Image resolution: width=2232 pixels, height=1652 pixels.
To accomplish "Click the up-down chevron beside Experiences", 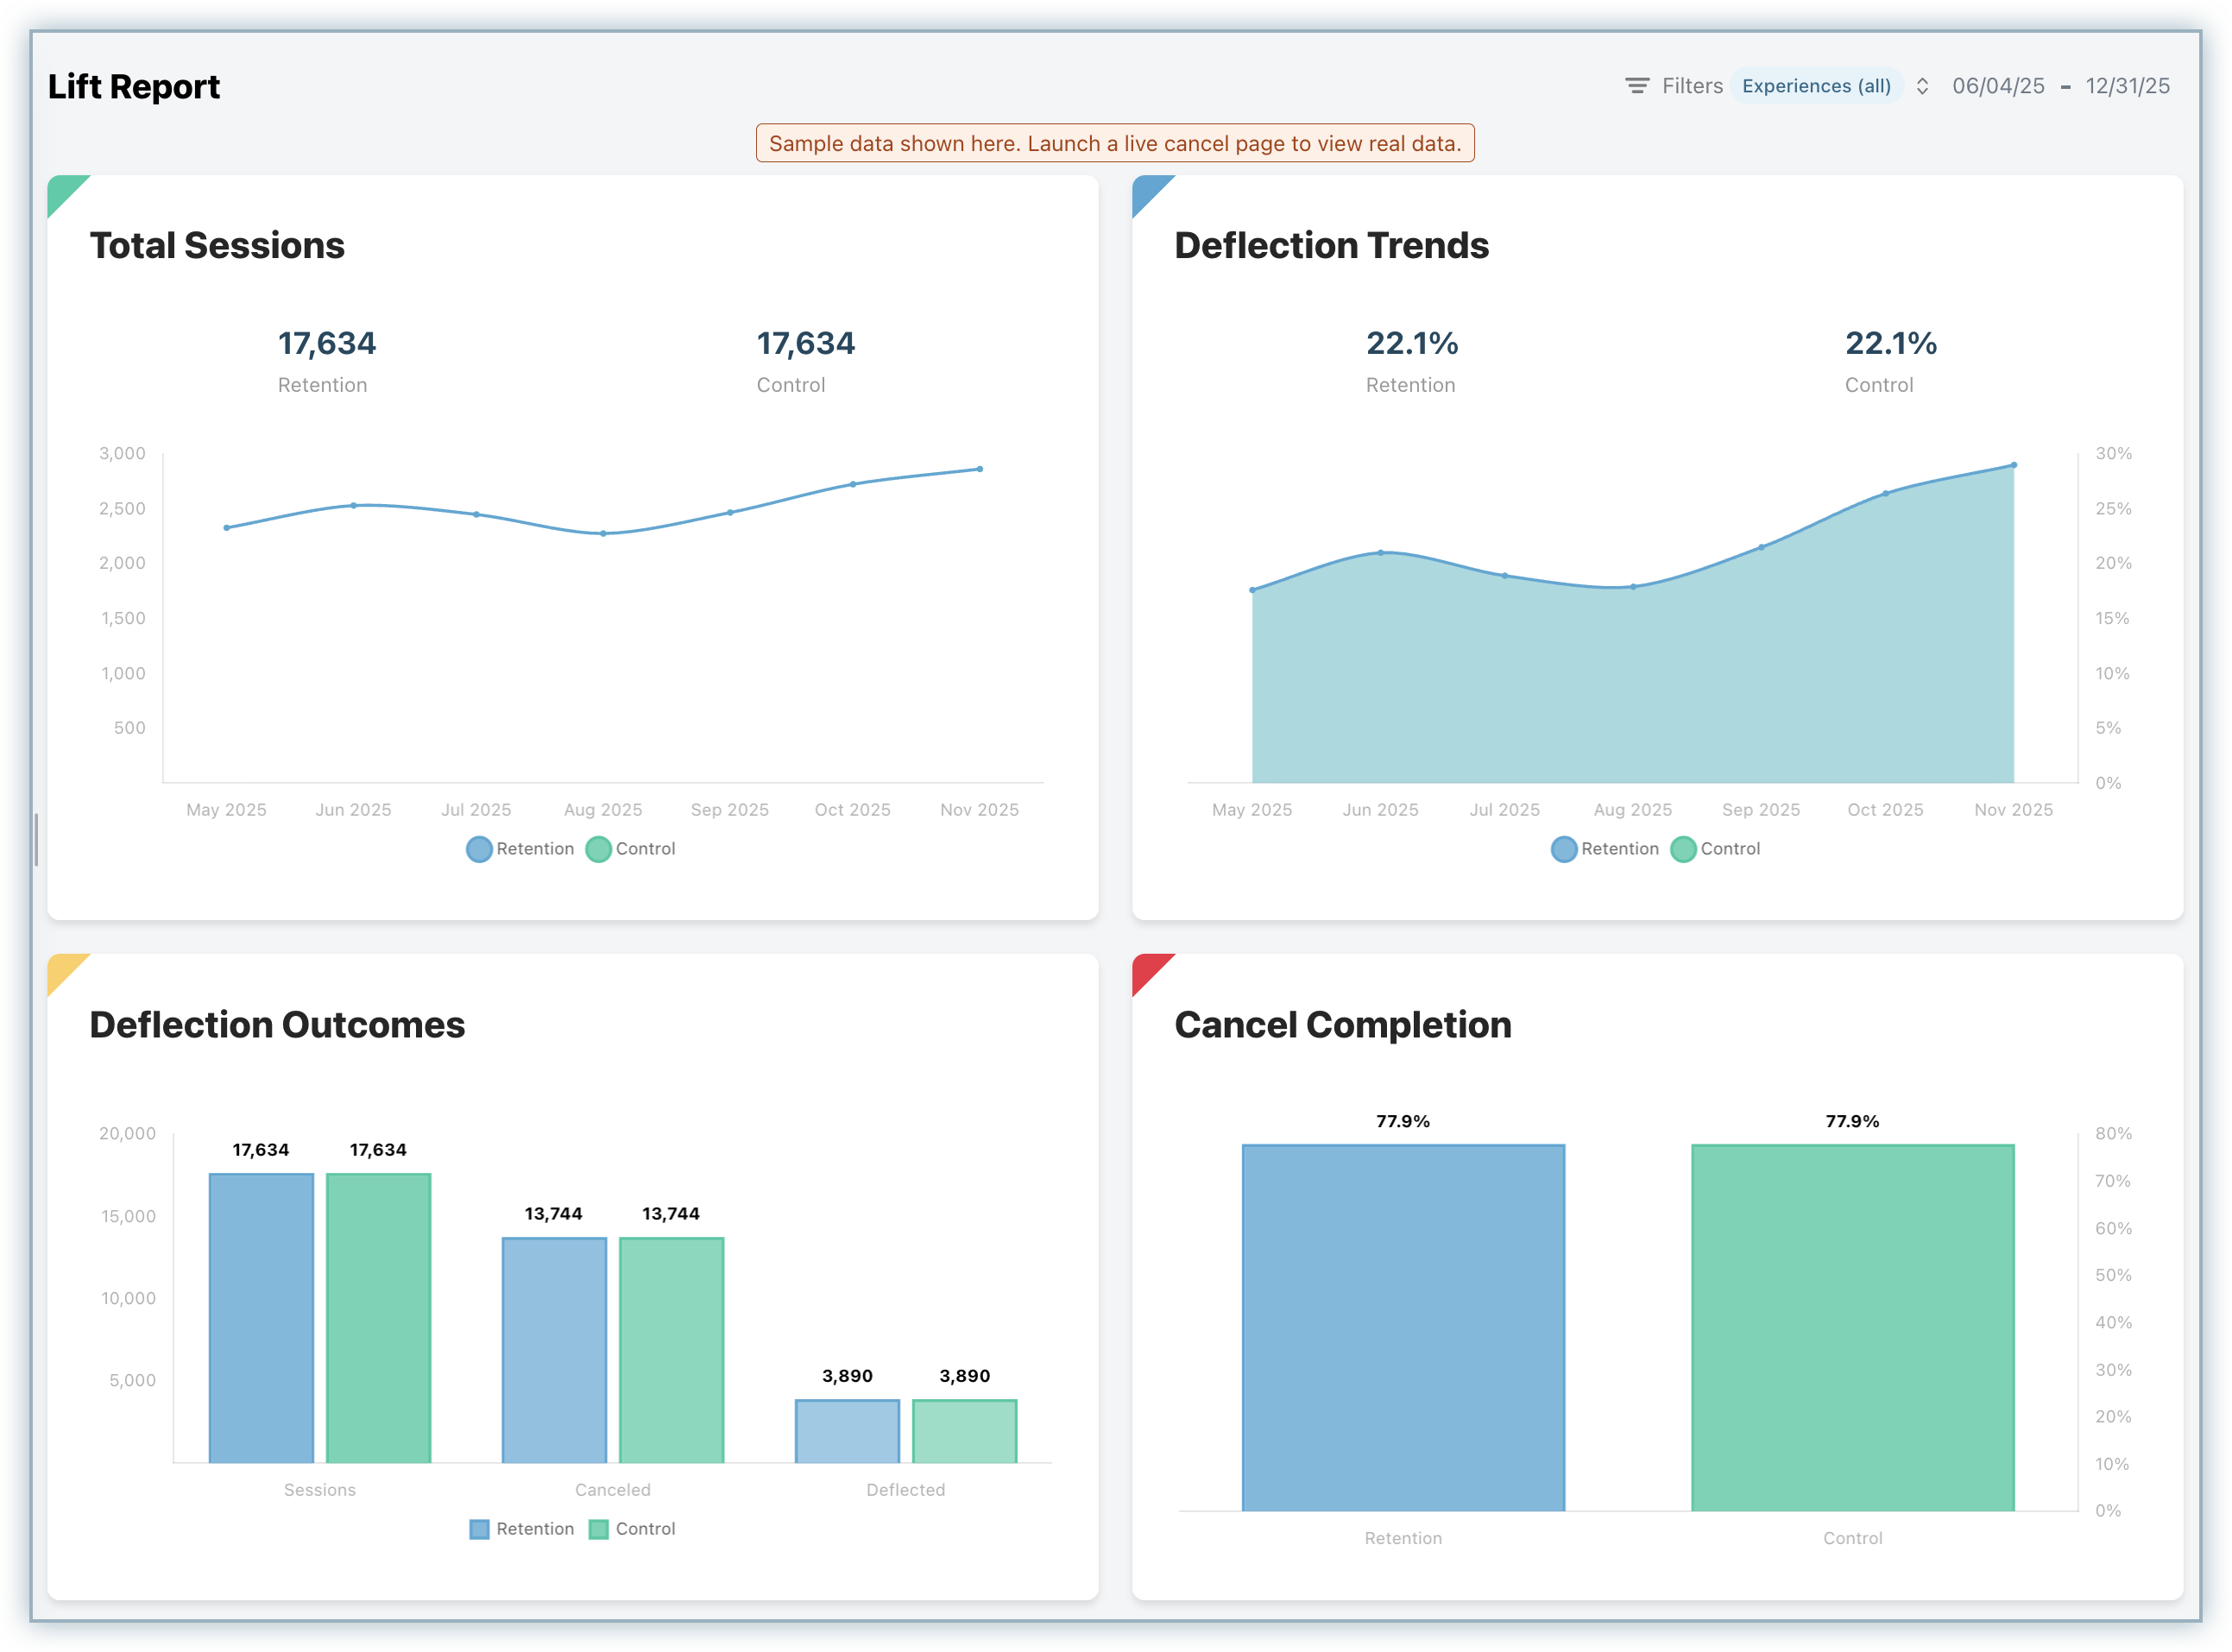I will point(1921,86).
